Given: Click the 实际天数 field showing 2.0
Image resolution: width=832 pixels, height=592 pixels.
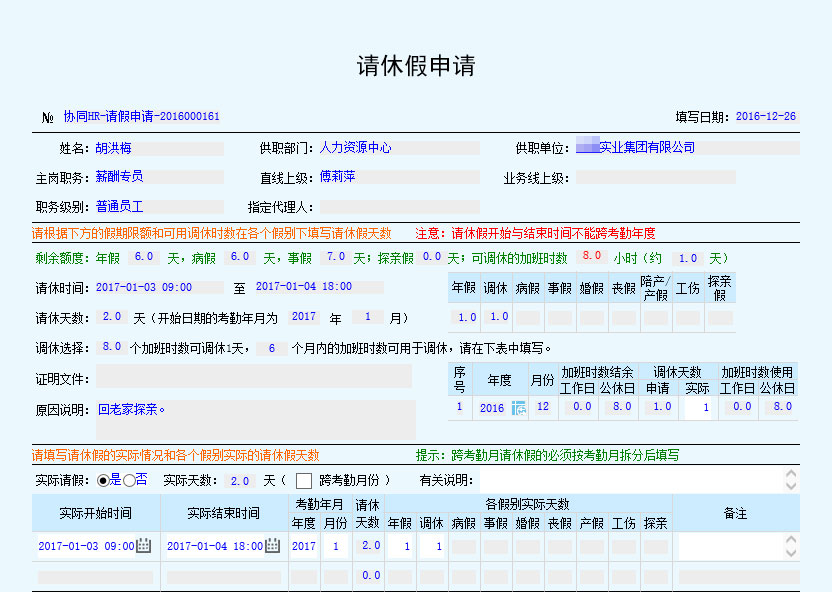Looking at the screenshot, I should pos(240,481).
